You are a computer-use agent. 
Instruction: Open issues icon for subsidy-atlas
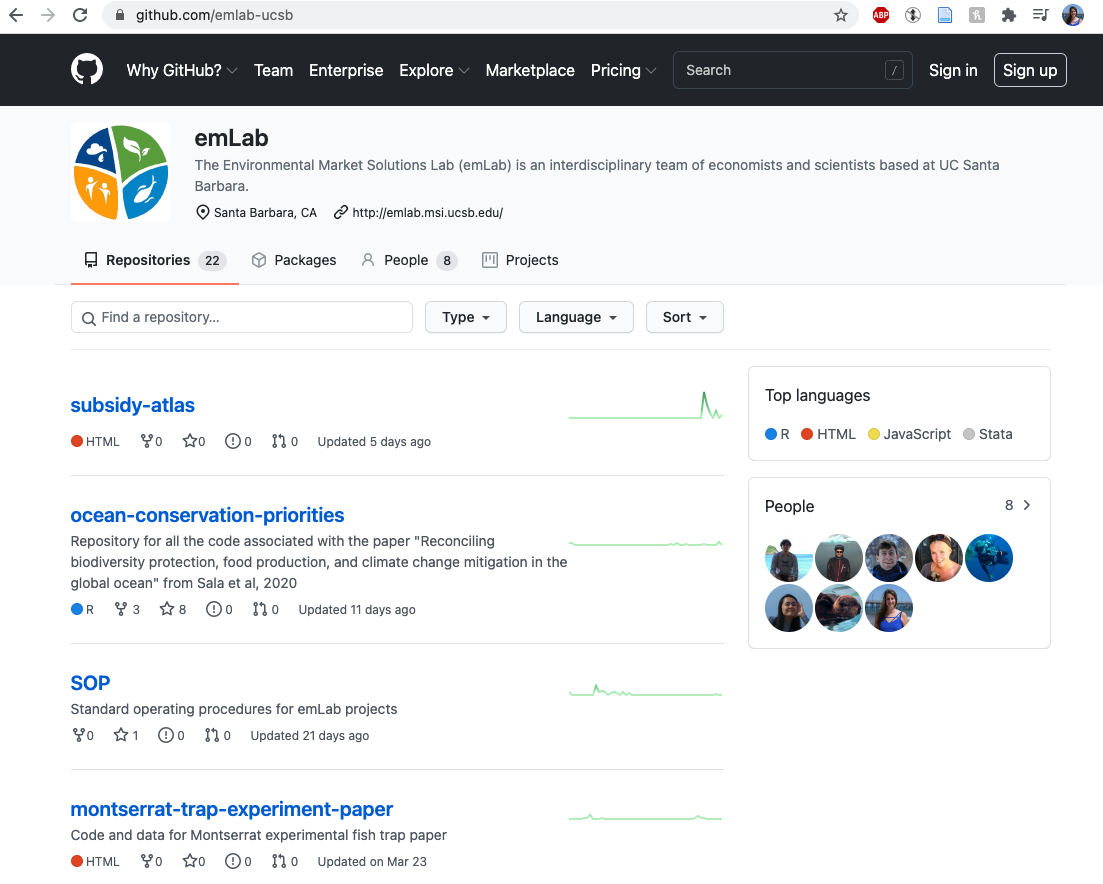coord(233,441)
